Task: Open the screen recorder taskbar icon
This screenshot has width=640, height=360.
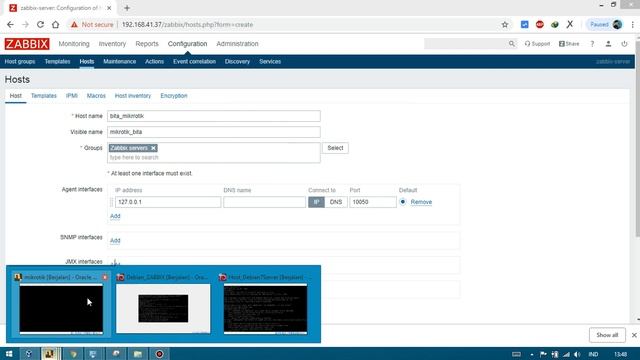Action: 159,354
